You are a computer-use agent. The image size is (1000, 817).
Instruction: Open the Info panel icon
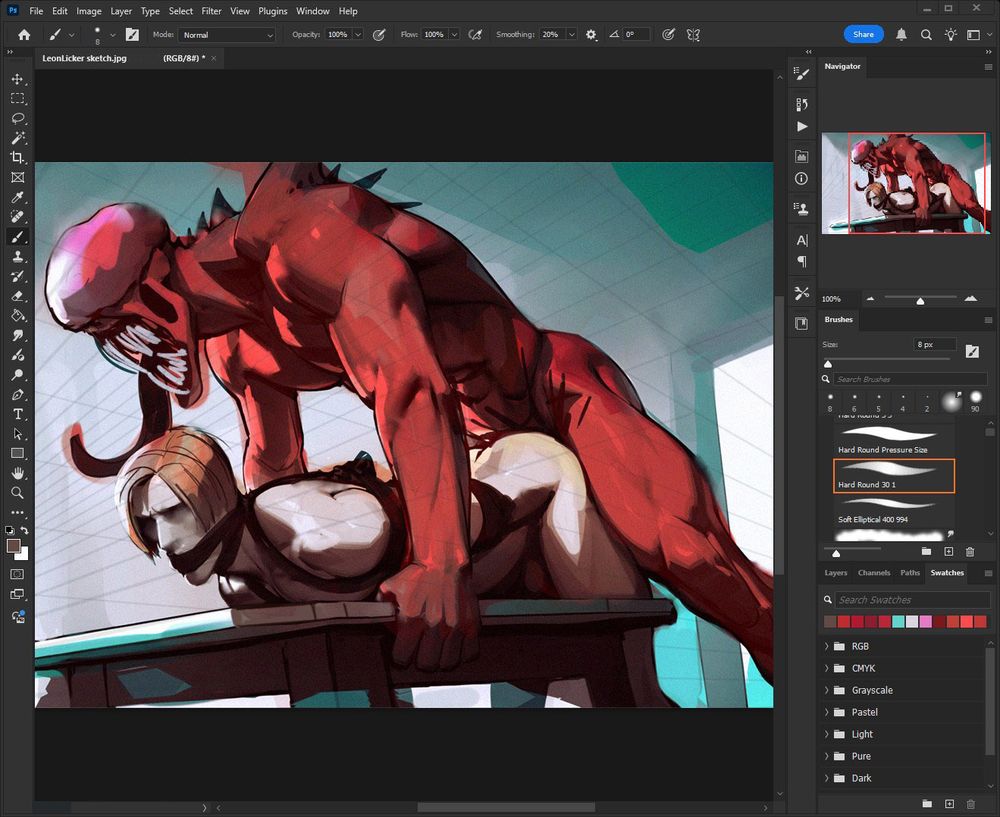coord(802,179)
